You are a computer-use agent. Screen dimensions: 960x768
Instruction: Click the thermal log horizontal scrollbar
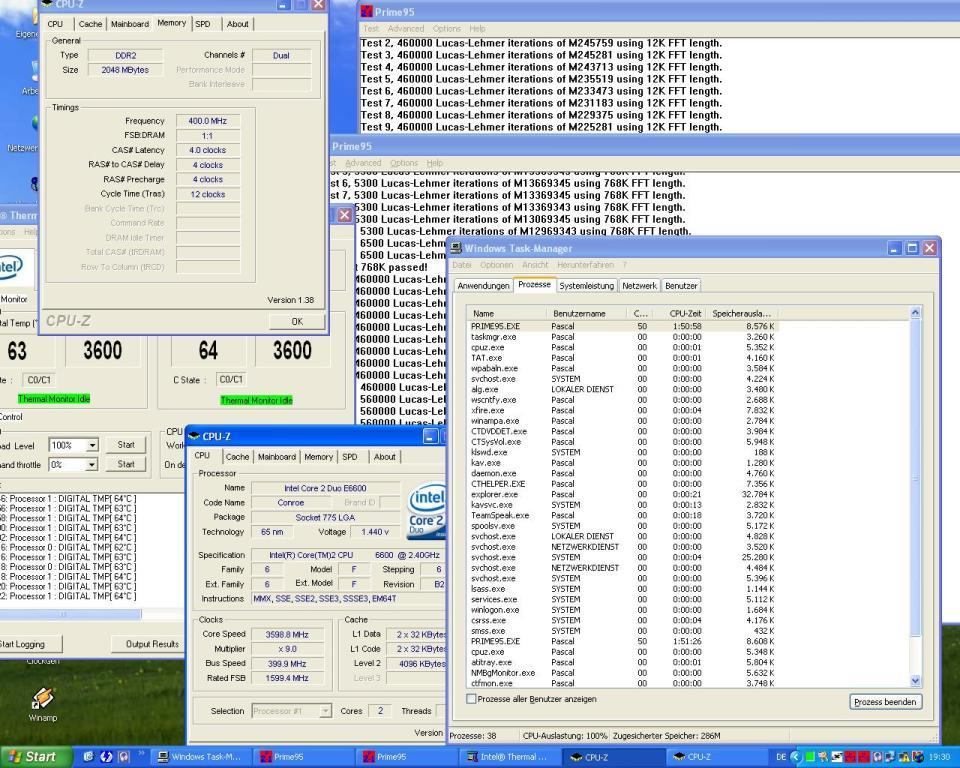[70, 614]
